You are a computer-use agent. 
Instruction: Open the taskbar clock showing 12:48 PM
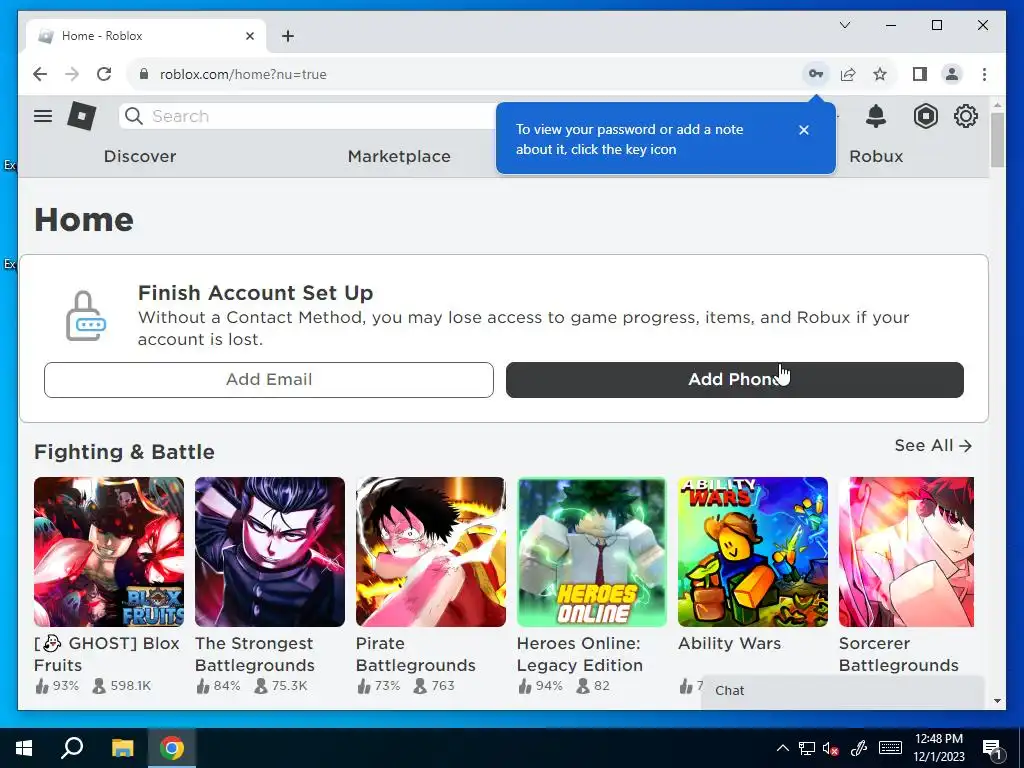tap(938, 748)
